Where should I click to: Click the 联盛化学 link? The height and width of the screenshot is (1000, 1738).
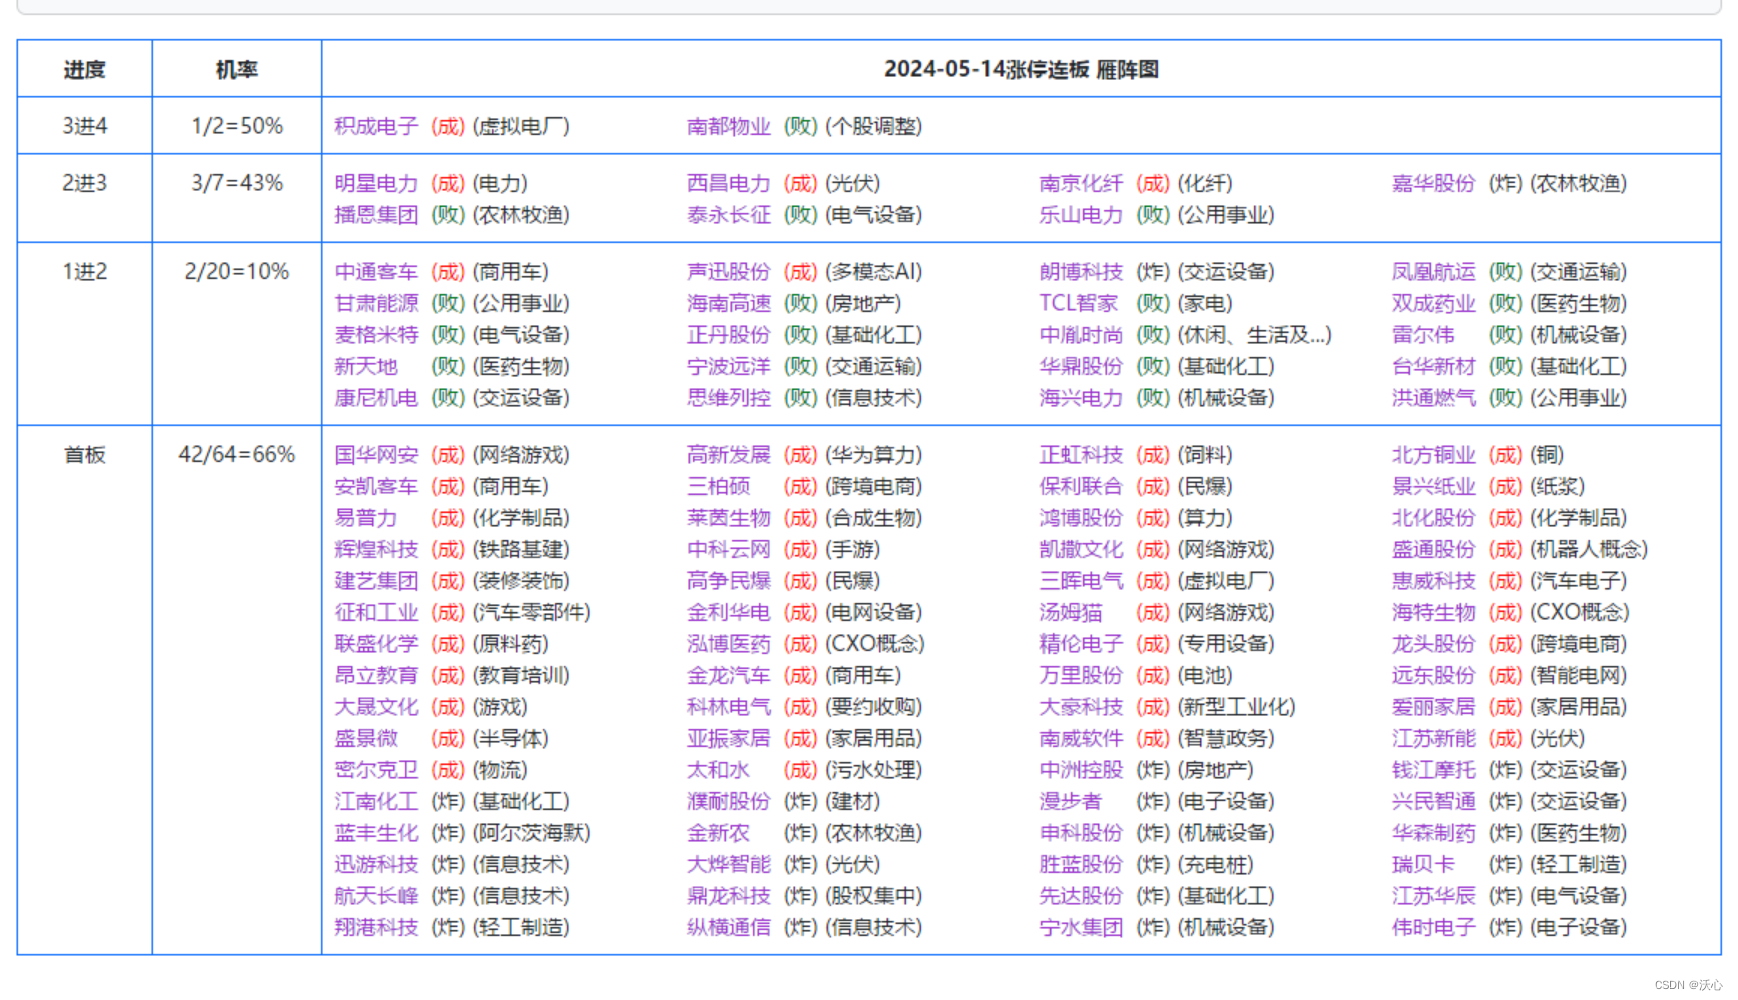376,644
